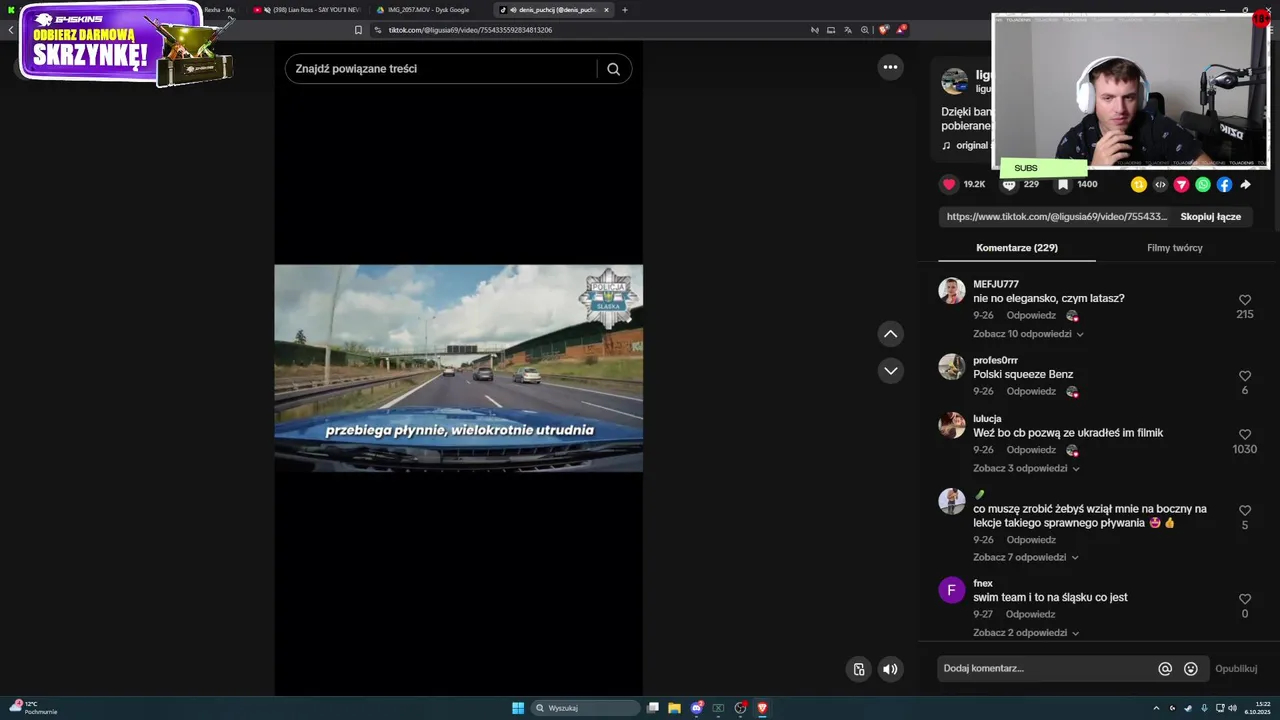Switch to the Komentarze (229) tab

[1017, 248]
